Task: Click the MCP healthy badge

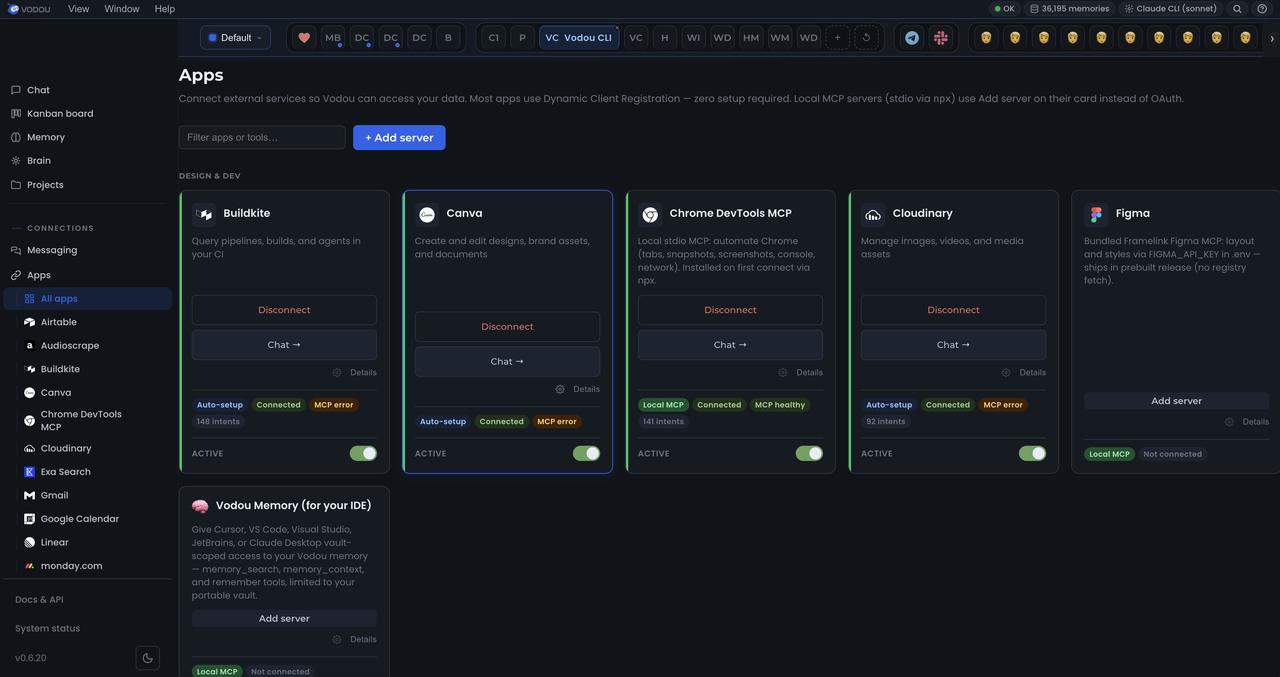Action: tap(780, 405)
